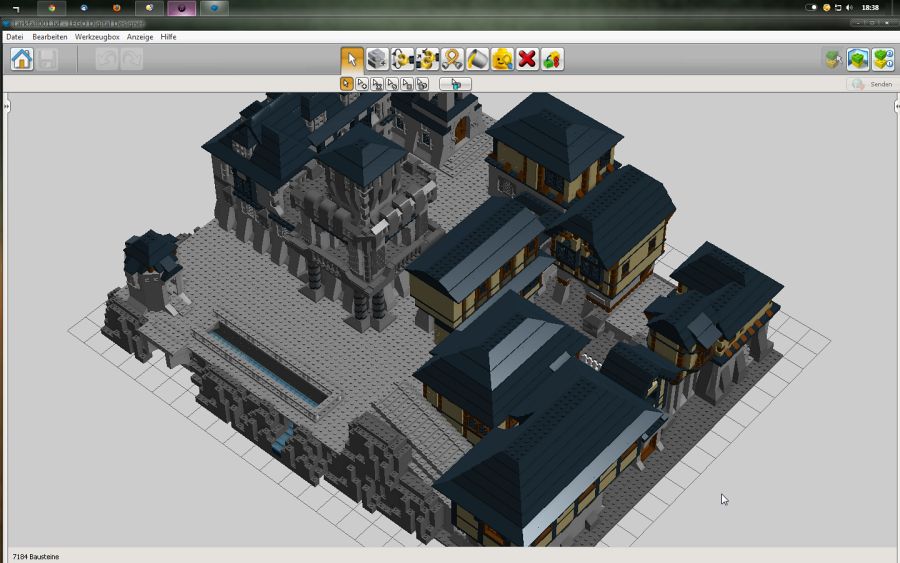Switch to Building Guide mode
This screenshot has height=563, width=900.
tap(882, 59)
